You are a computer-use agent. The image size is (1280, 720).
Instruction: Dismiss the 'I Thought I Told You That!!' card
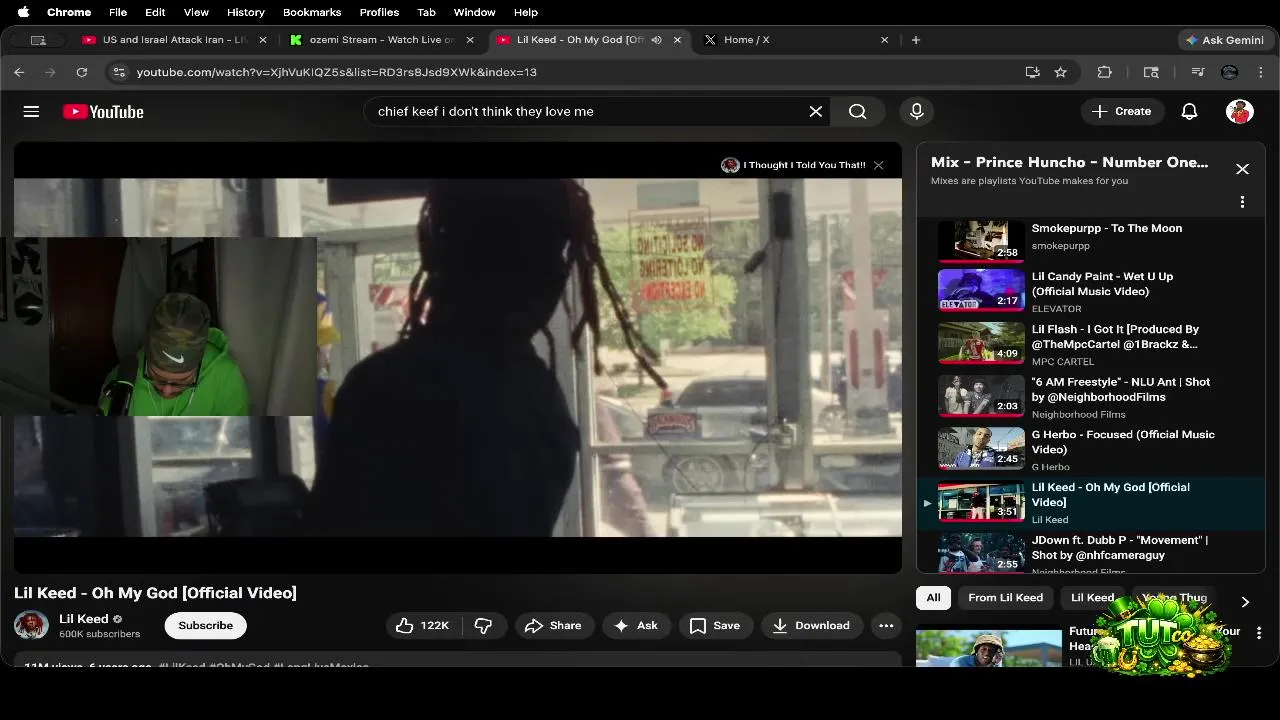(x=878, y=165)
